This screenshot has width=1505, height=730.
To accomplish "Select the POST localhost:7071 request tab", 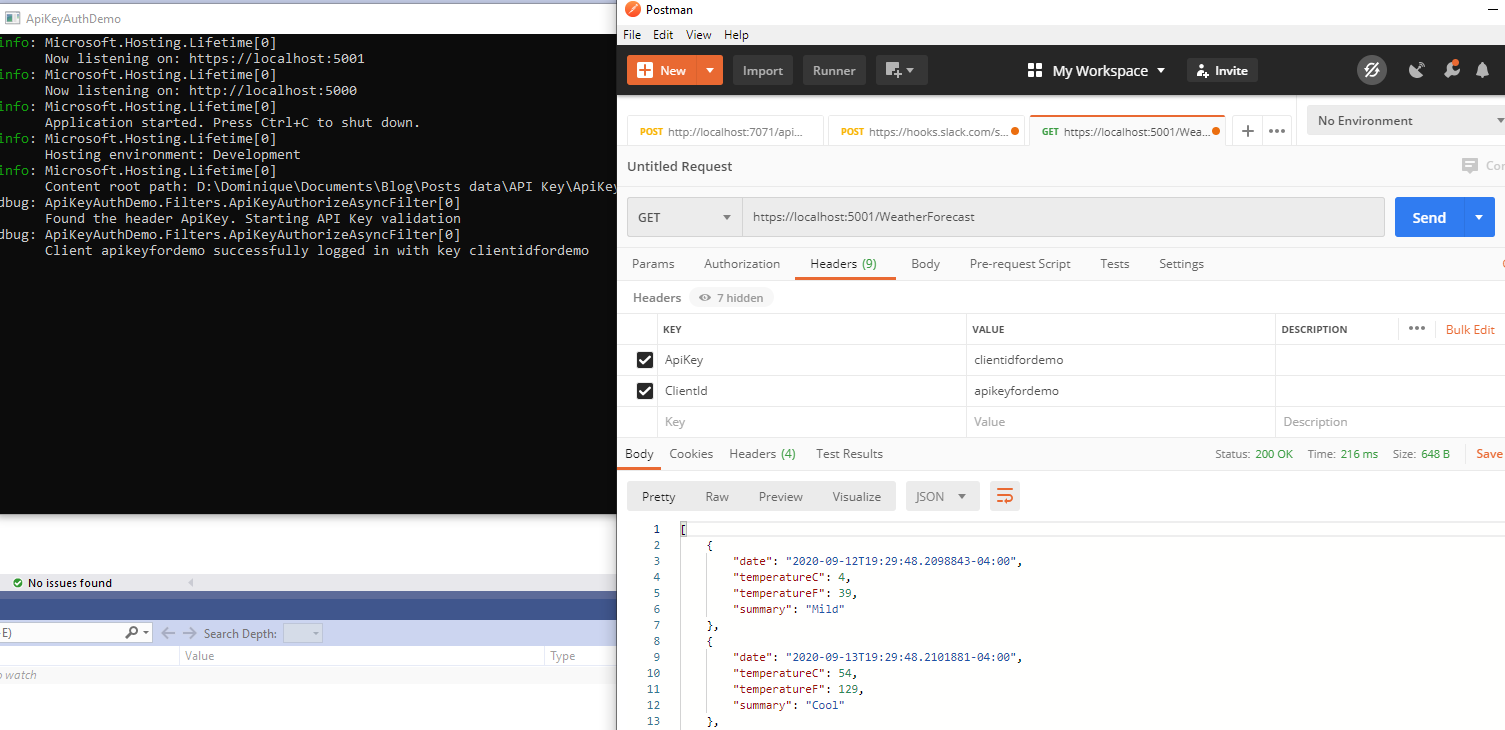I will (725, 131).
